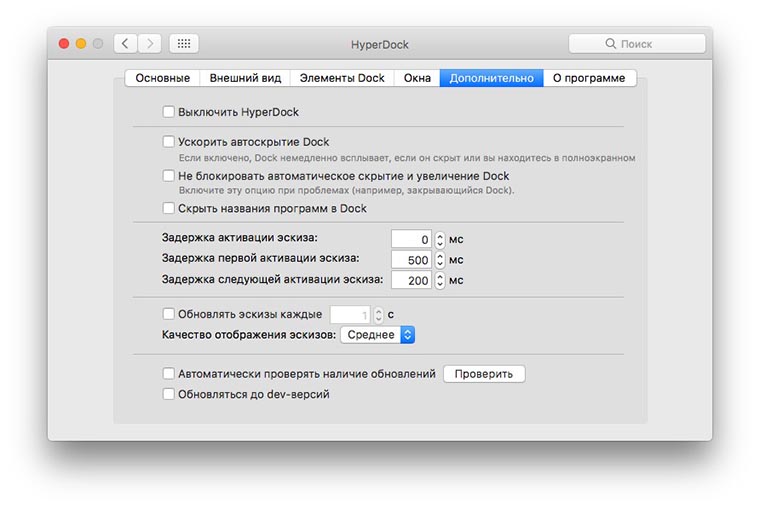Toggle Ускорить автоскрытие Dock checkbox
The image size is (760, 509).
(168, 142)
